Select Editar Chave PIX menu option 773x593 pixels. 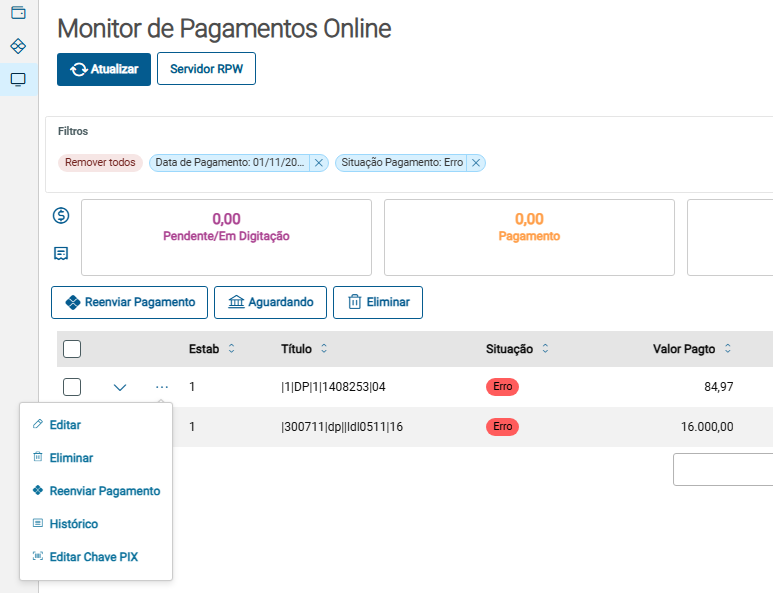coord(93,557)
